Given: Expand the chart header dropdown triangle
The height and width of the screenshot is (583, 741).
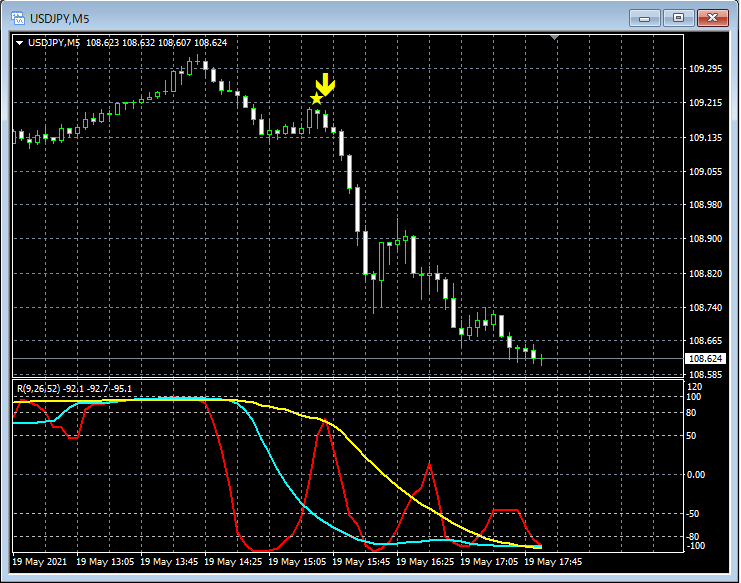Looking at the screenshot, I should point(19,43).
